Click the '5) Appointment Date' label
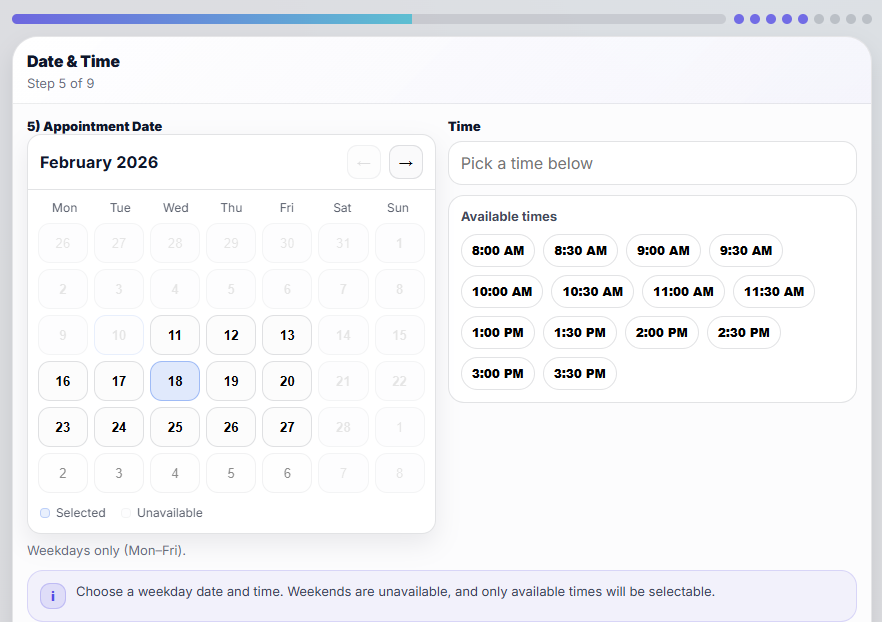 click(94, 127)
